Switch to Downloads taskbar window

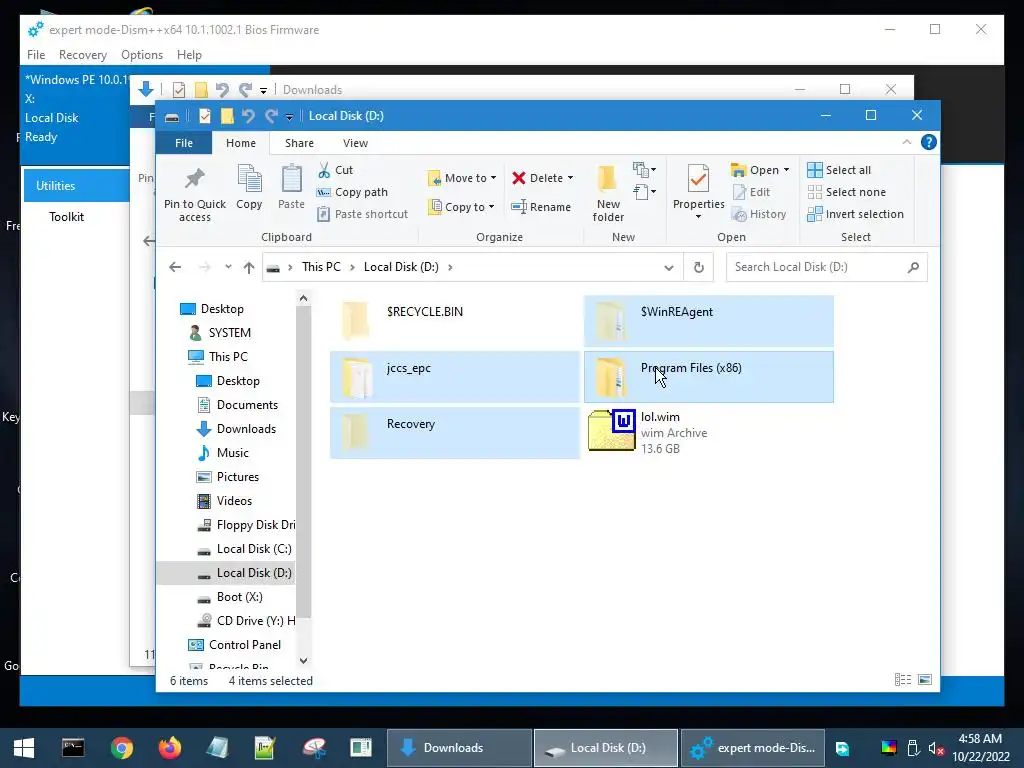tap(459, 748)
